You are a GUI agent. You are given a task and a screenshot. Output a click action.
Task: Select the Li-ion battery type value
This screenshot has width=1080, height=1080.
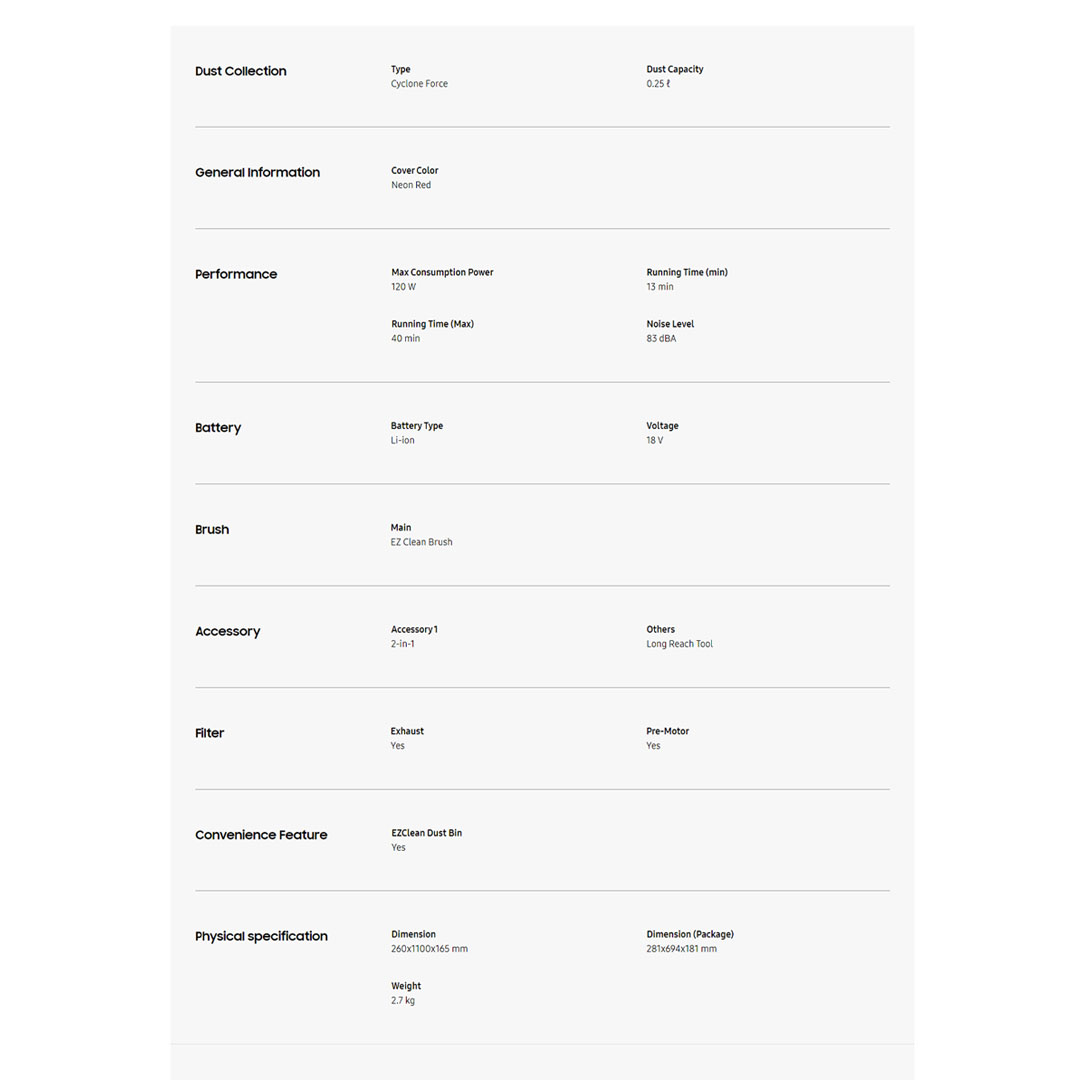click(402, 440)
